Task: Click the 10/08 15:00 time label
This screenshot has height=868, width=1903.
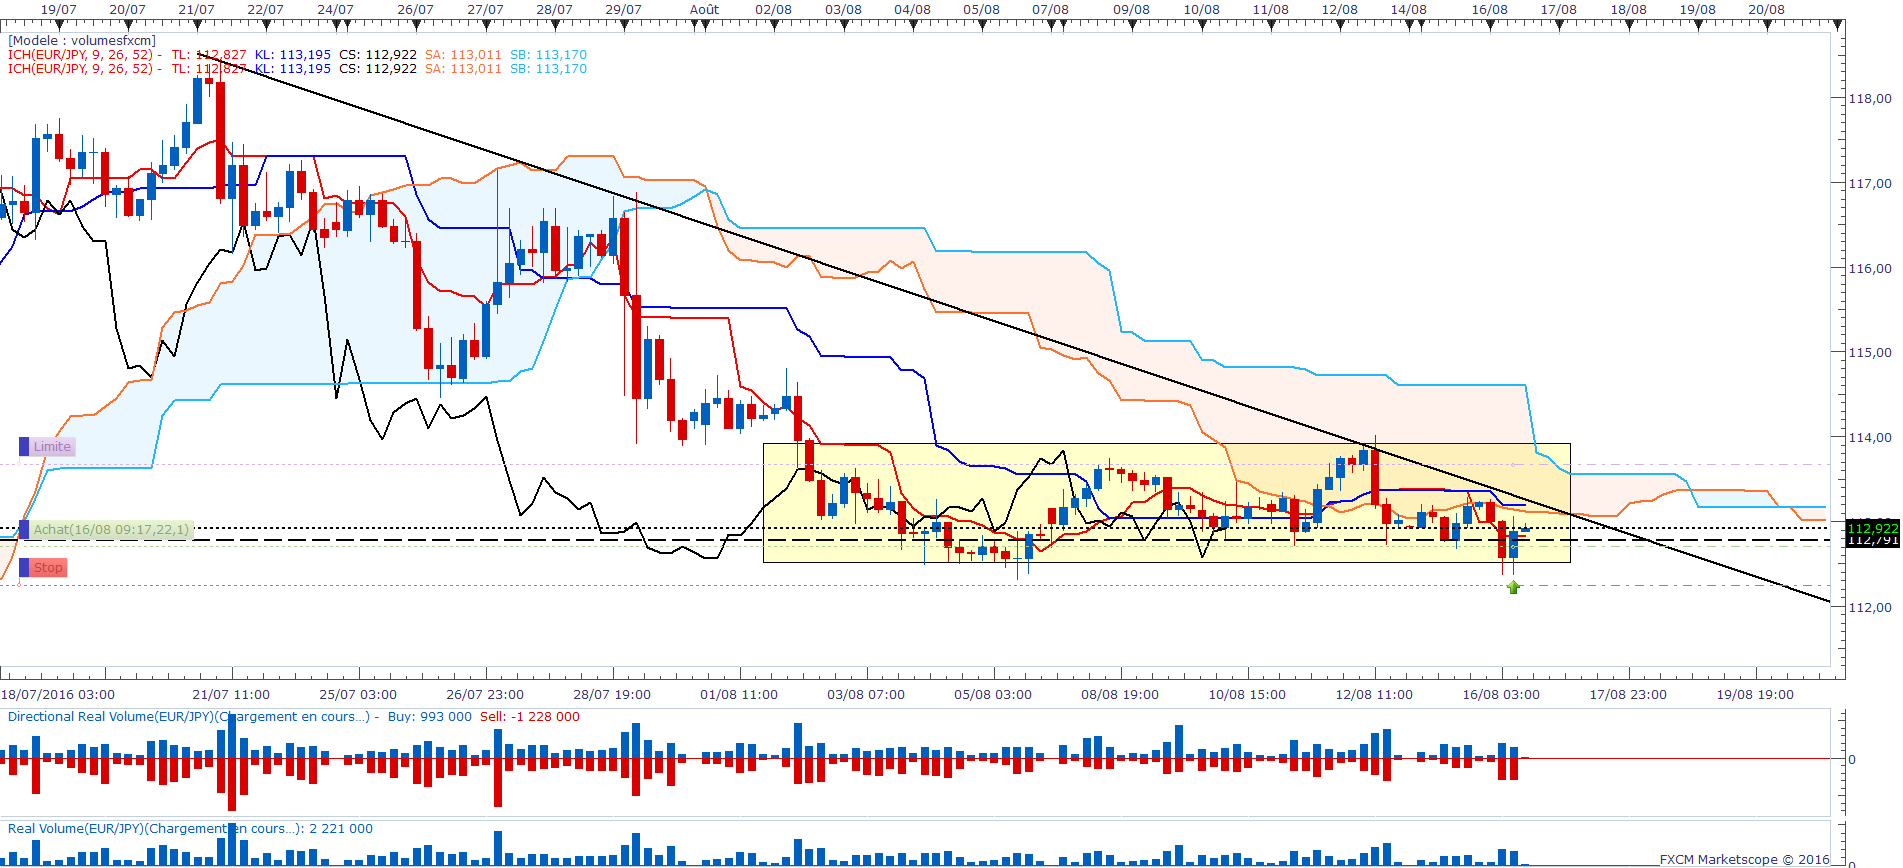Action: click(x=1247, y=695)
